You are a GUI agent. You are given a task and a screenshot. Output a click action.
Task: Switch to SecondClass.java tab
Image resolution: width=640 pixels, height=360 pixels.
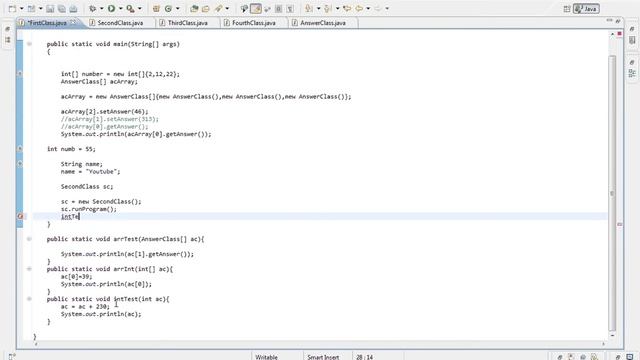point(120,23)
